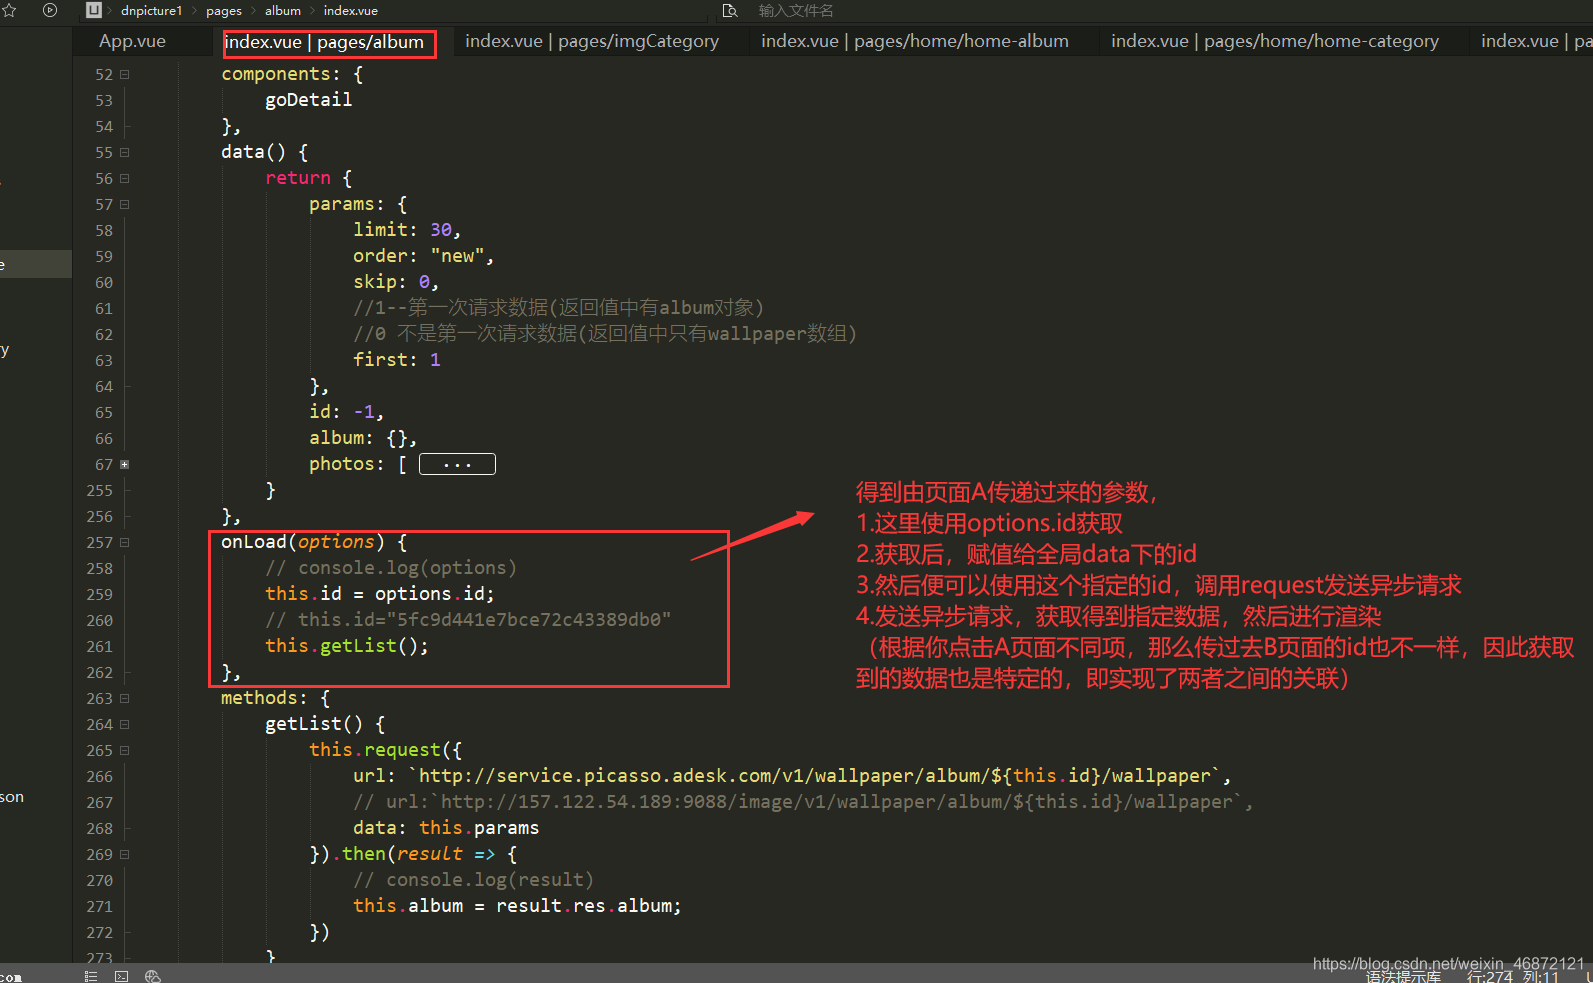Click 'id: -1,' on line 65

click(x=346, y=412)
